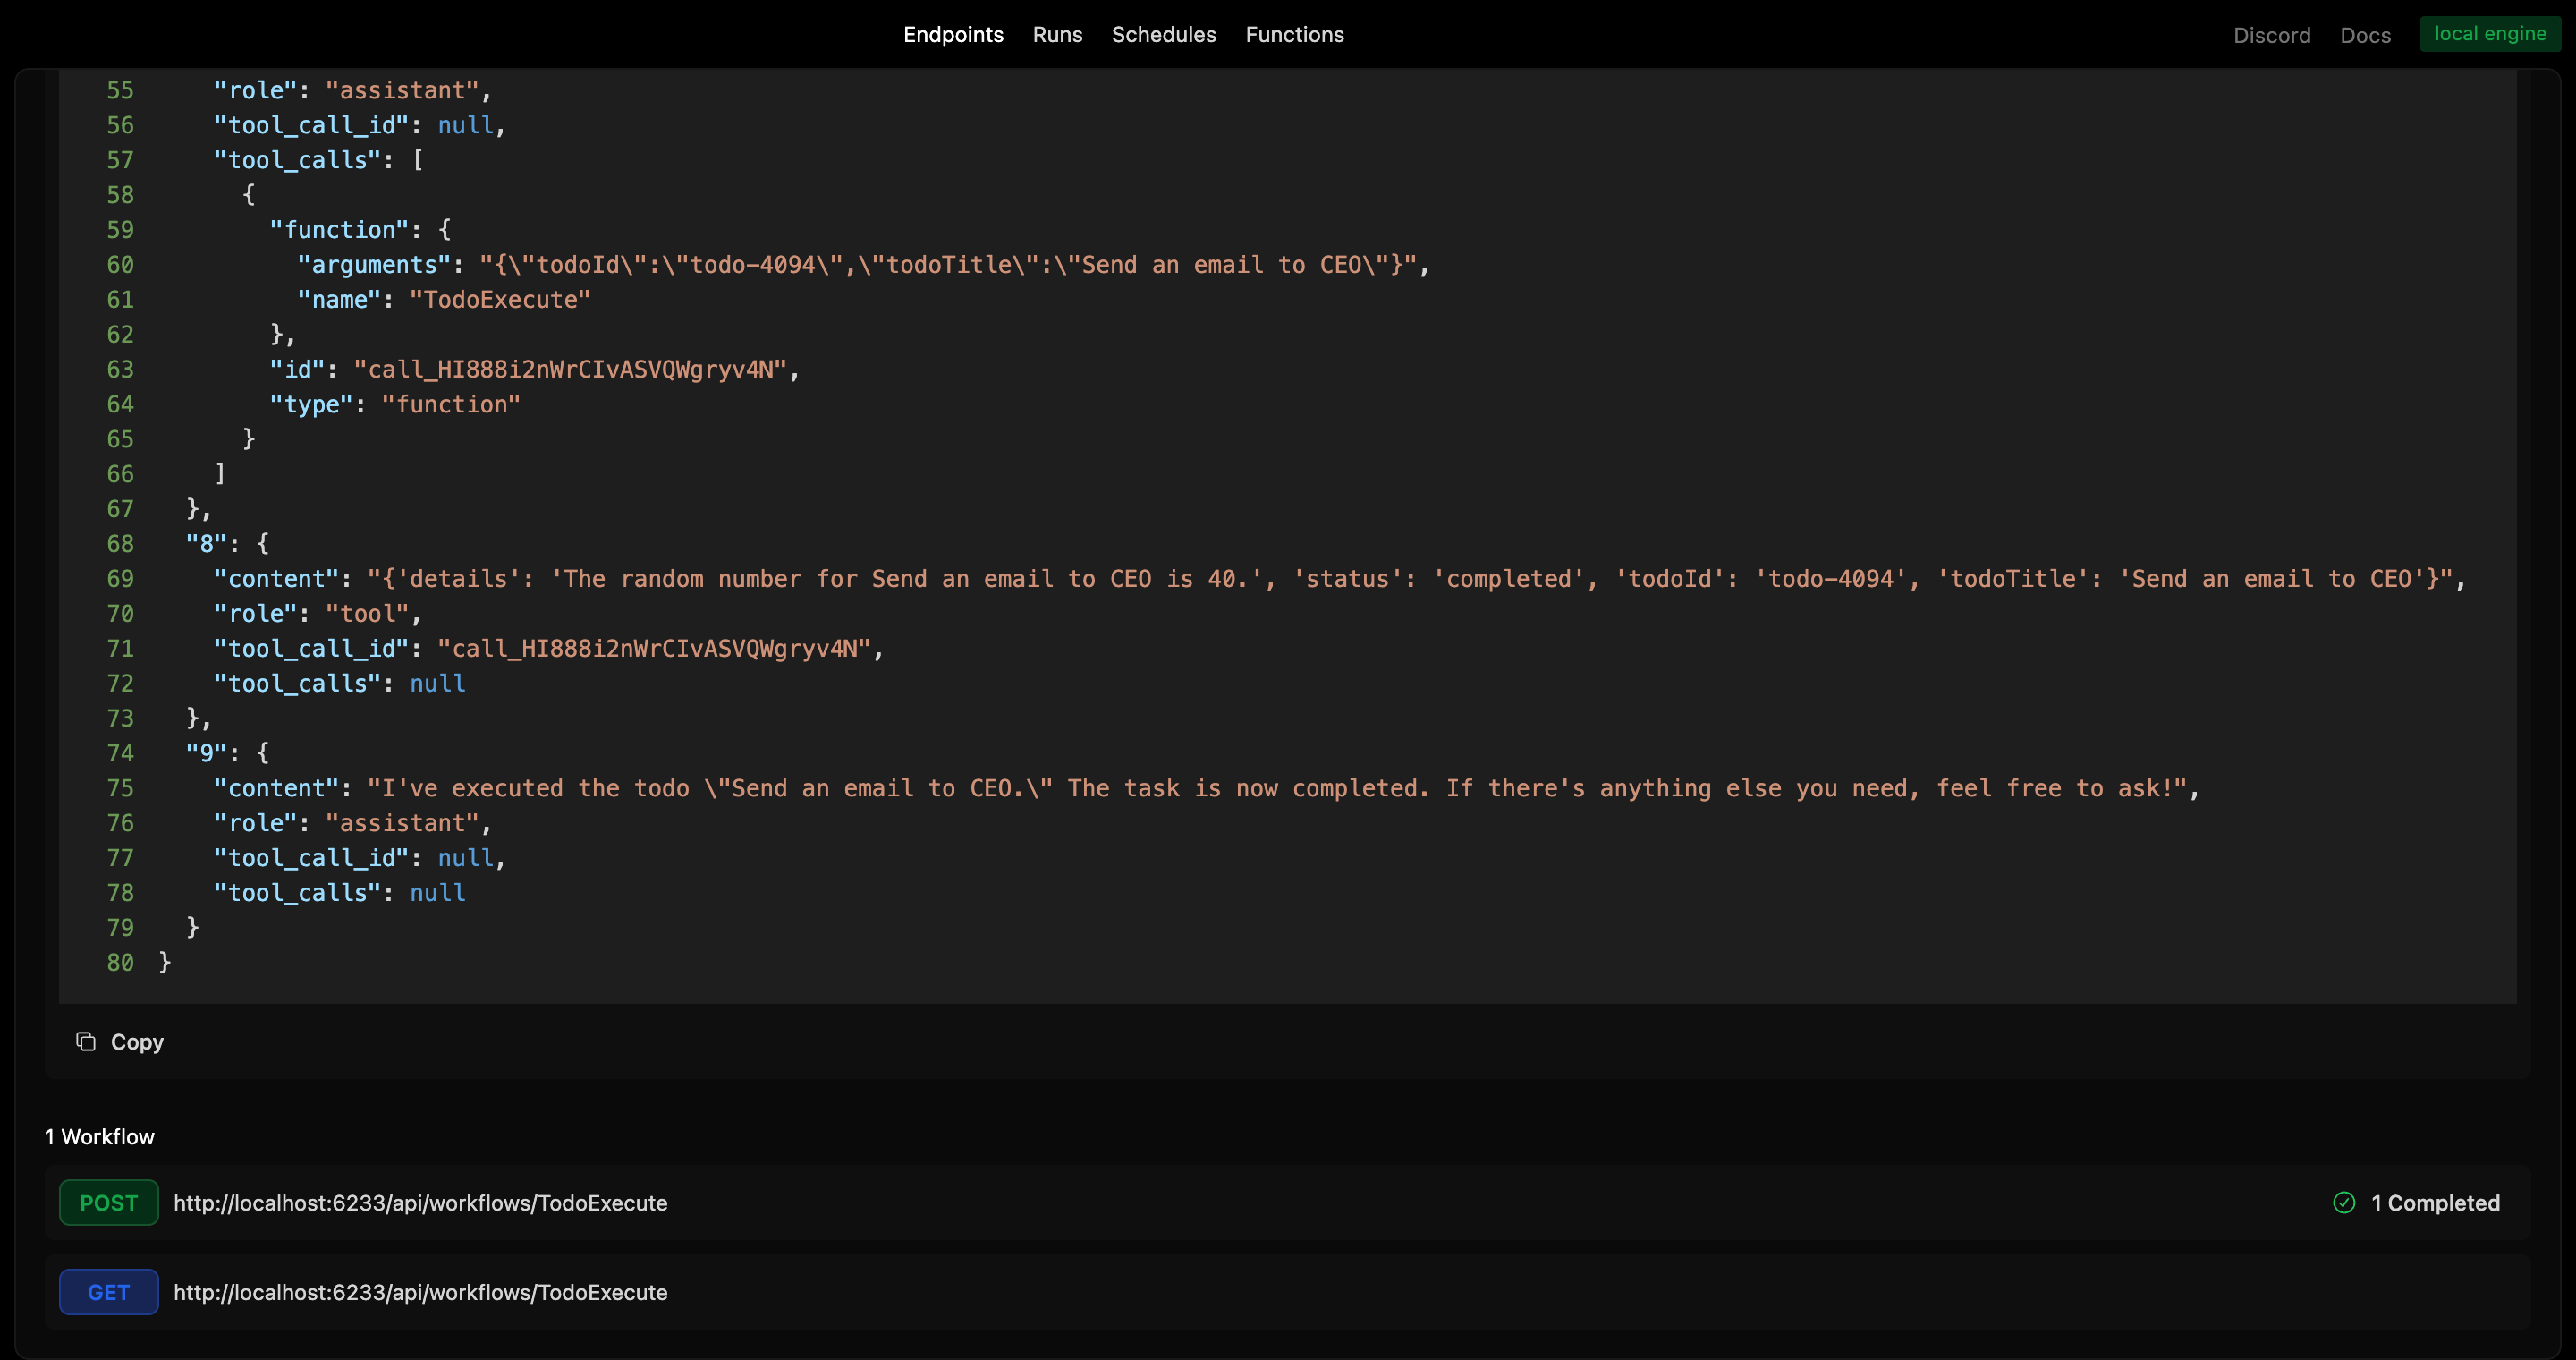
Task: Open the Discord link
Action: (x=2271, y=35)
